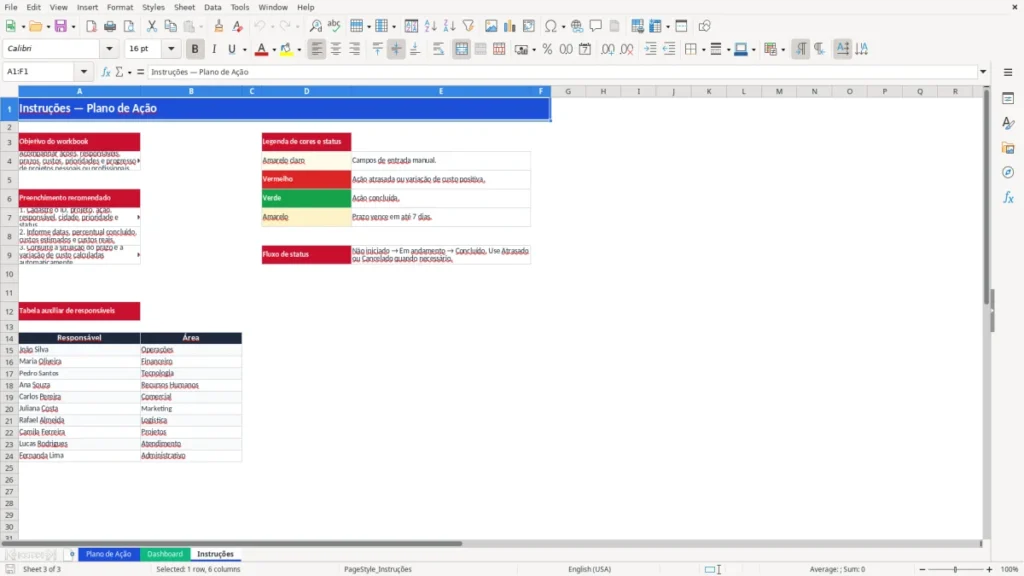
Task: Format as Percent icon
Action: (547, 49)
